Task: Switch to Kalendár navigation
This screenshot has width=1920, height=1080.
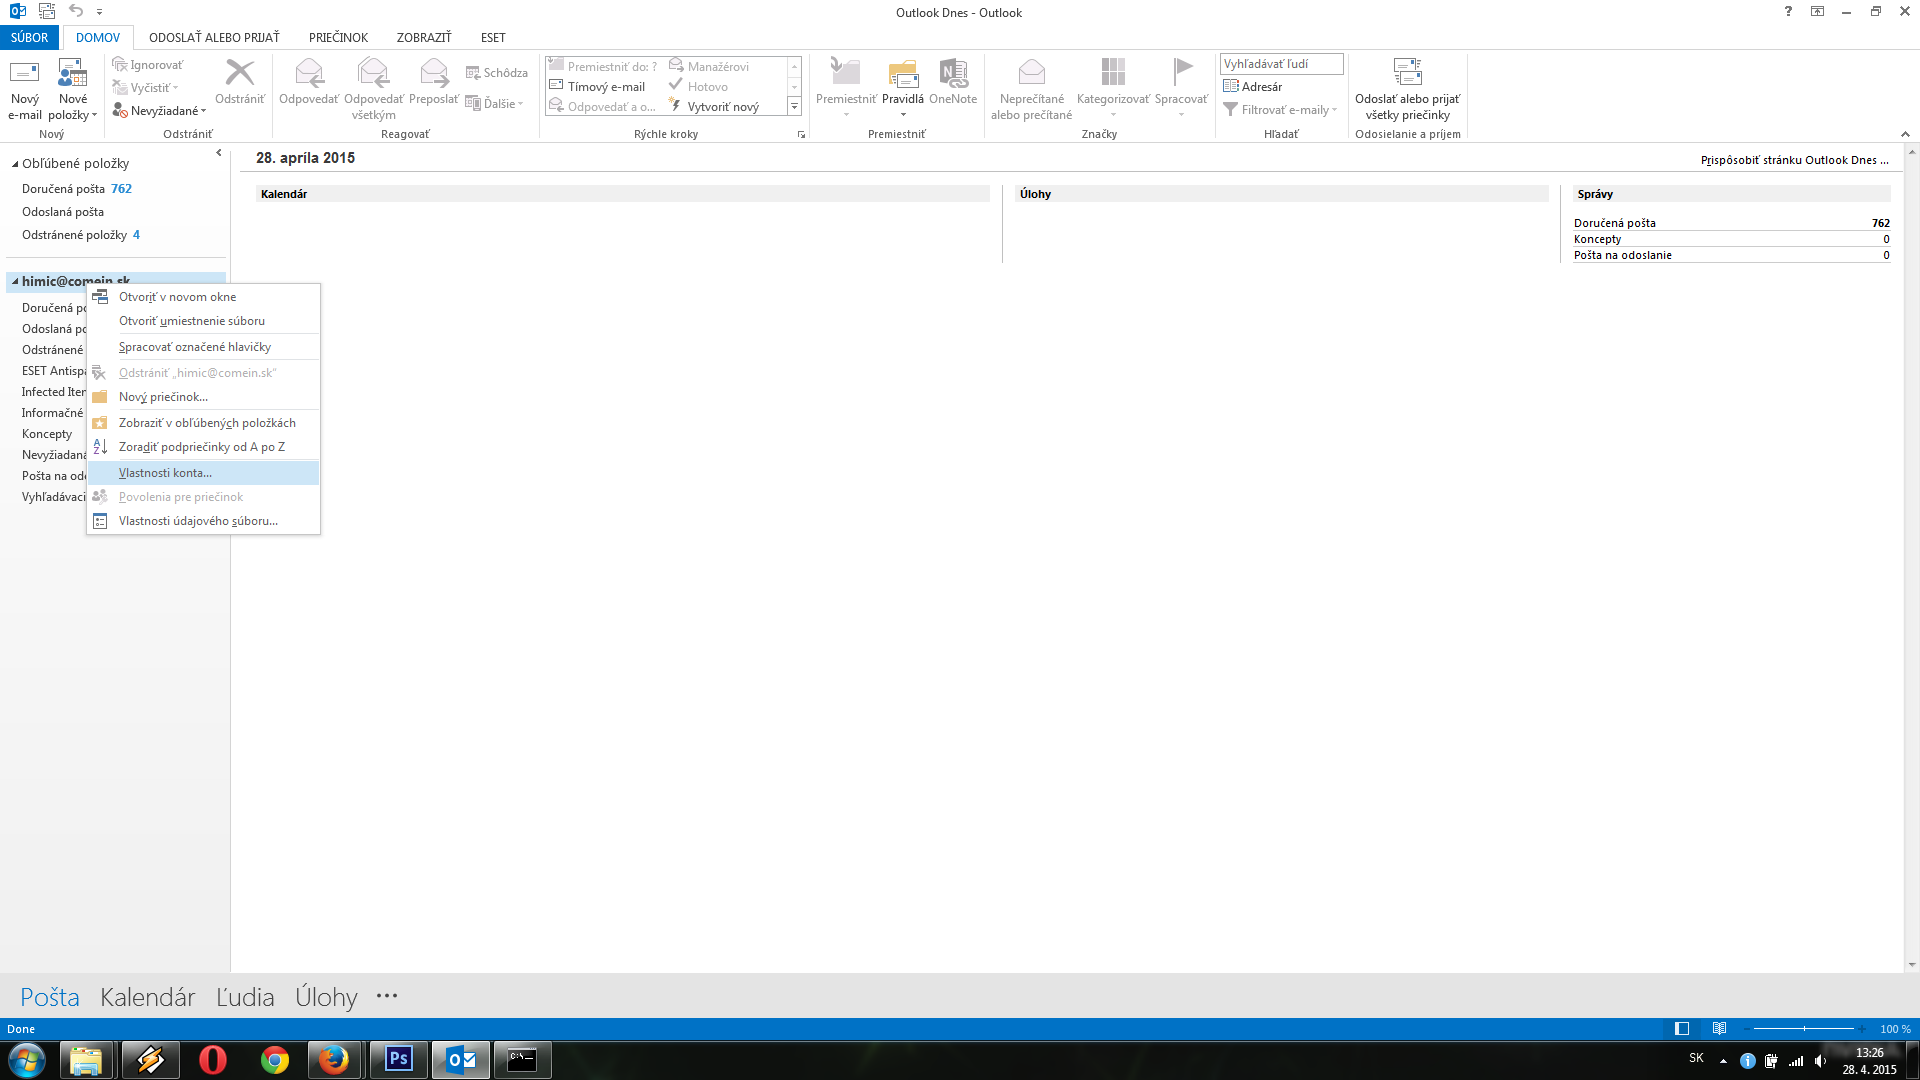Action: [x=147, y=997]
